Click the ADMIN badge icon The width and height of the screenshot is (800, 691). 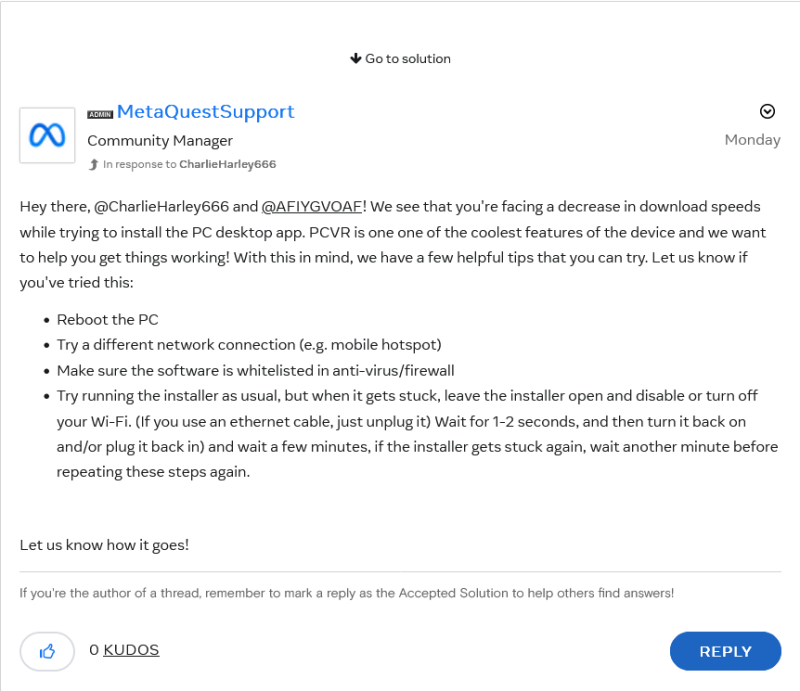(100, 114)
